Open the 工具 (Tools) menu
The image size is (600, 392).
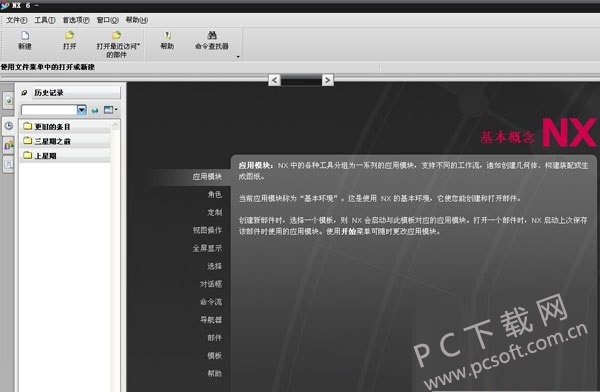[x=45, y=20]
